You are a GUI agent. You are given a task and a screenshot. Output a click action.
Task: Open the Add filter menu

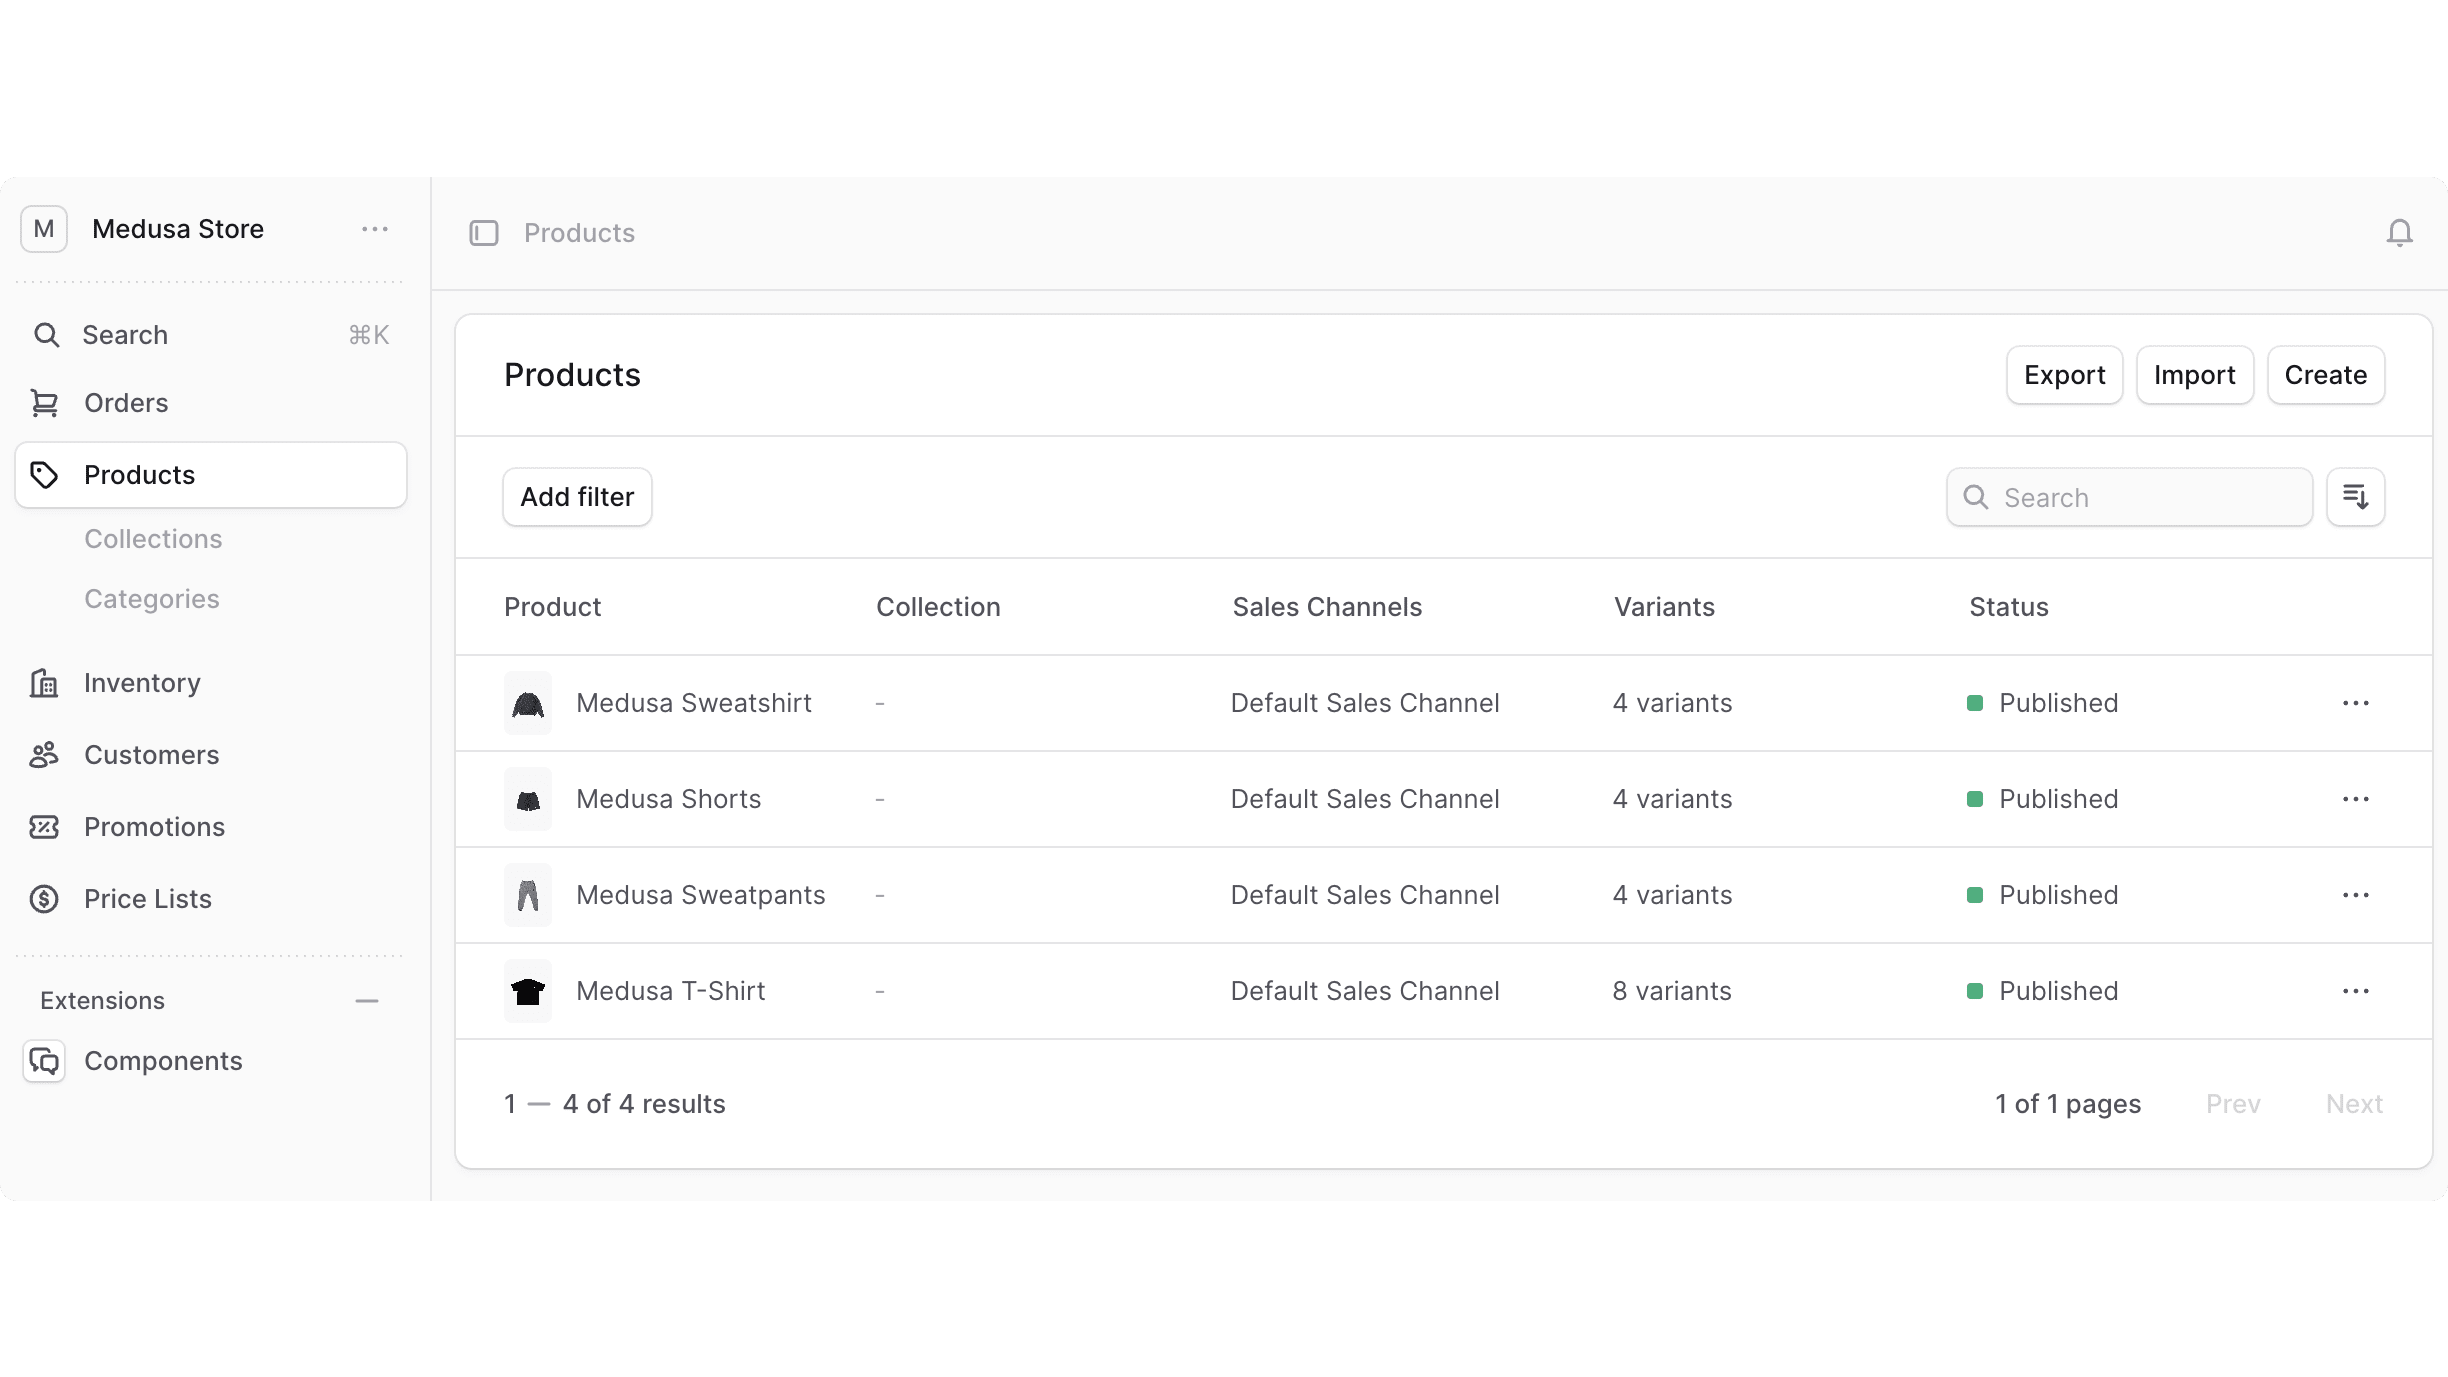(x=576, y=496)
